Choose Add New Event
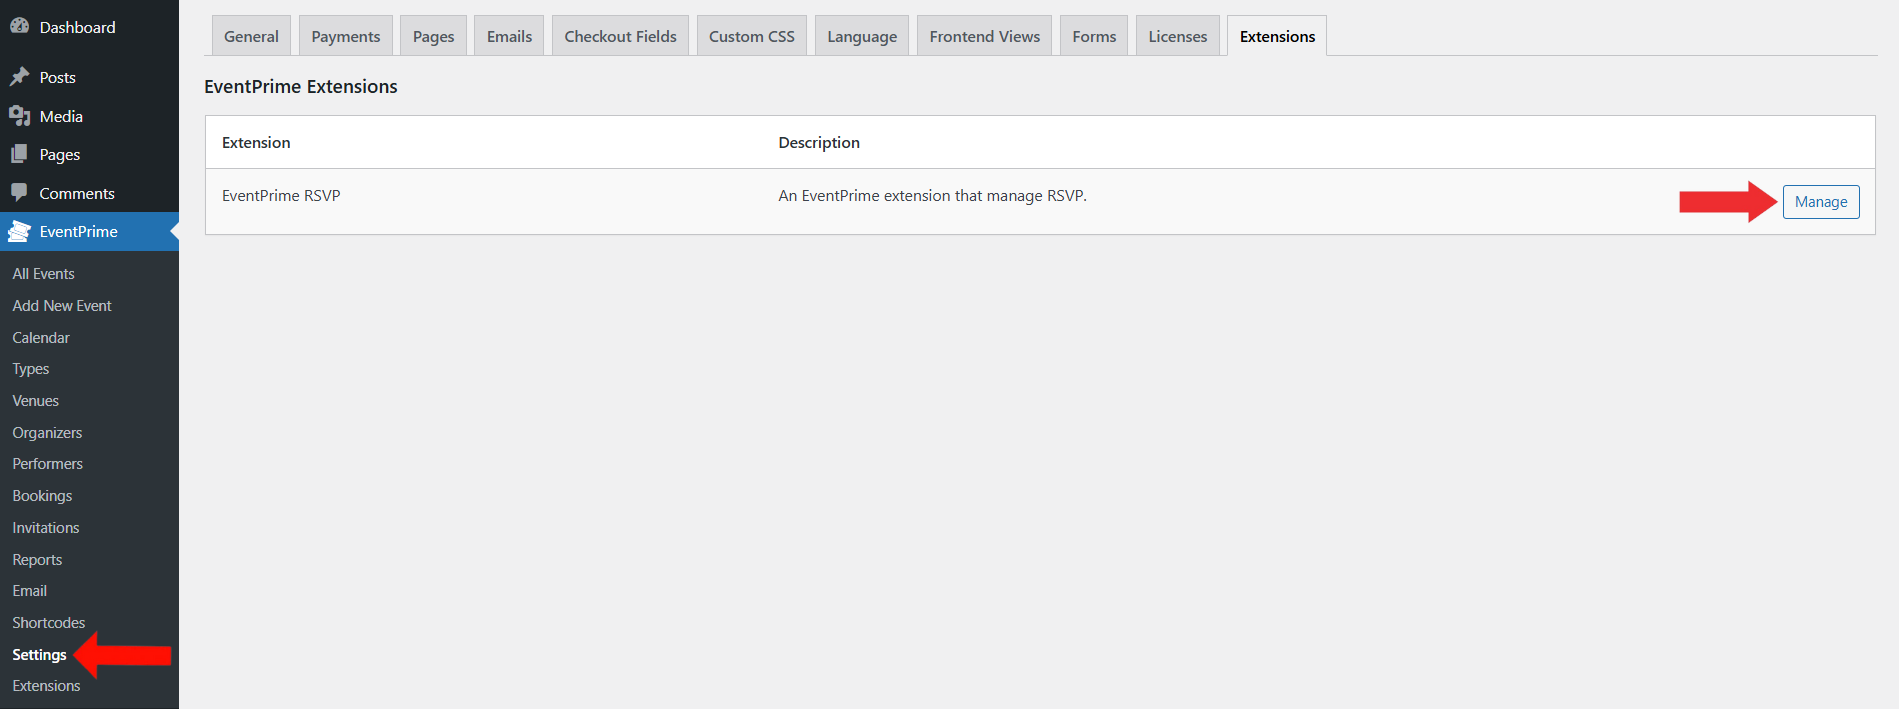 tap(62, 305)
